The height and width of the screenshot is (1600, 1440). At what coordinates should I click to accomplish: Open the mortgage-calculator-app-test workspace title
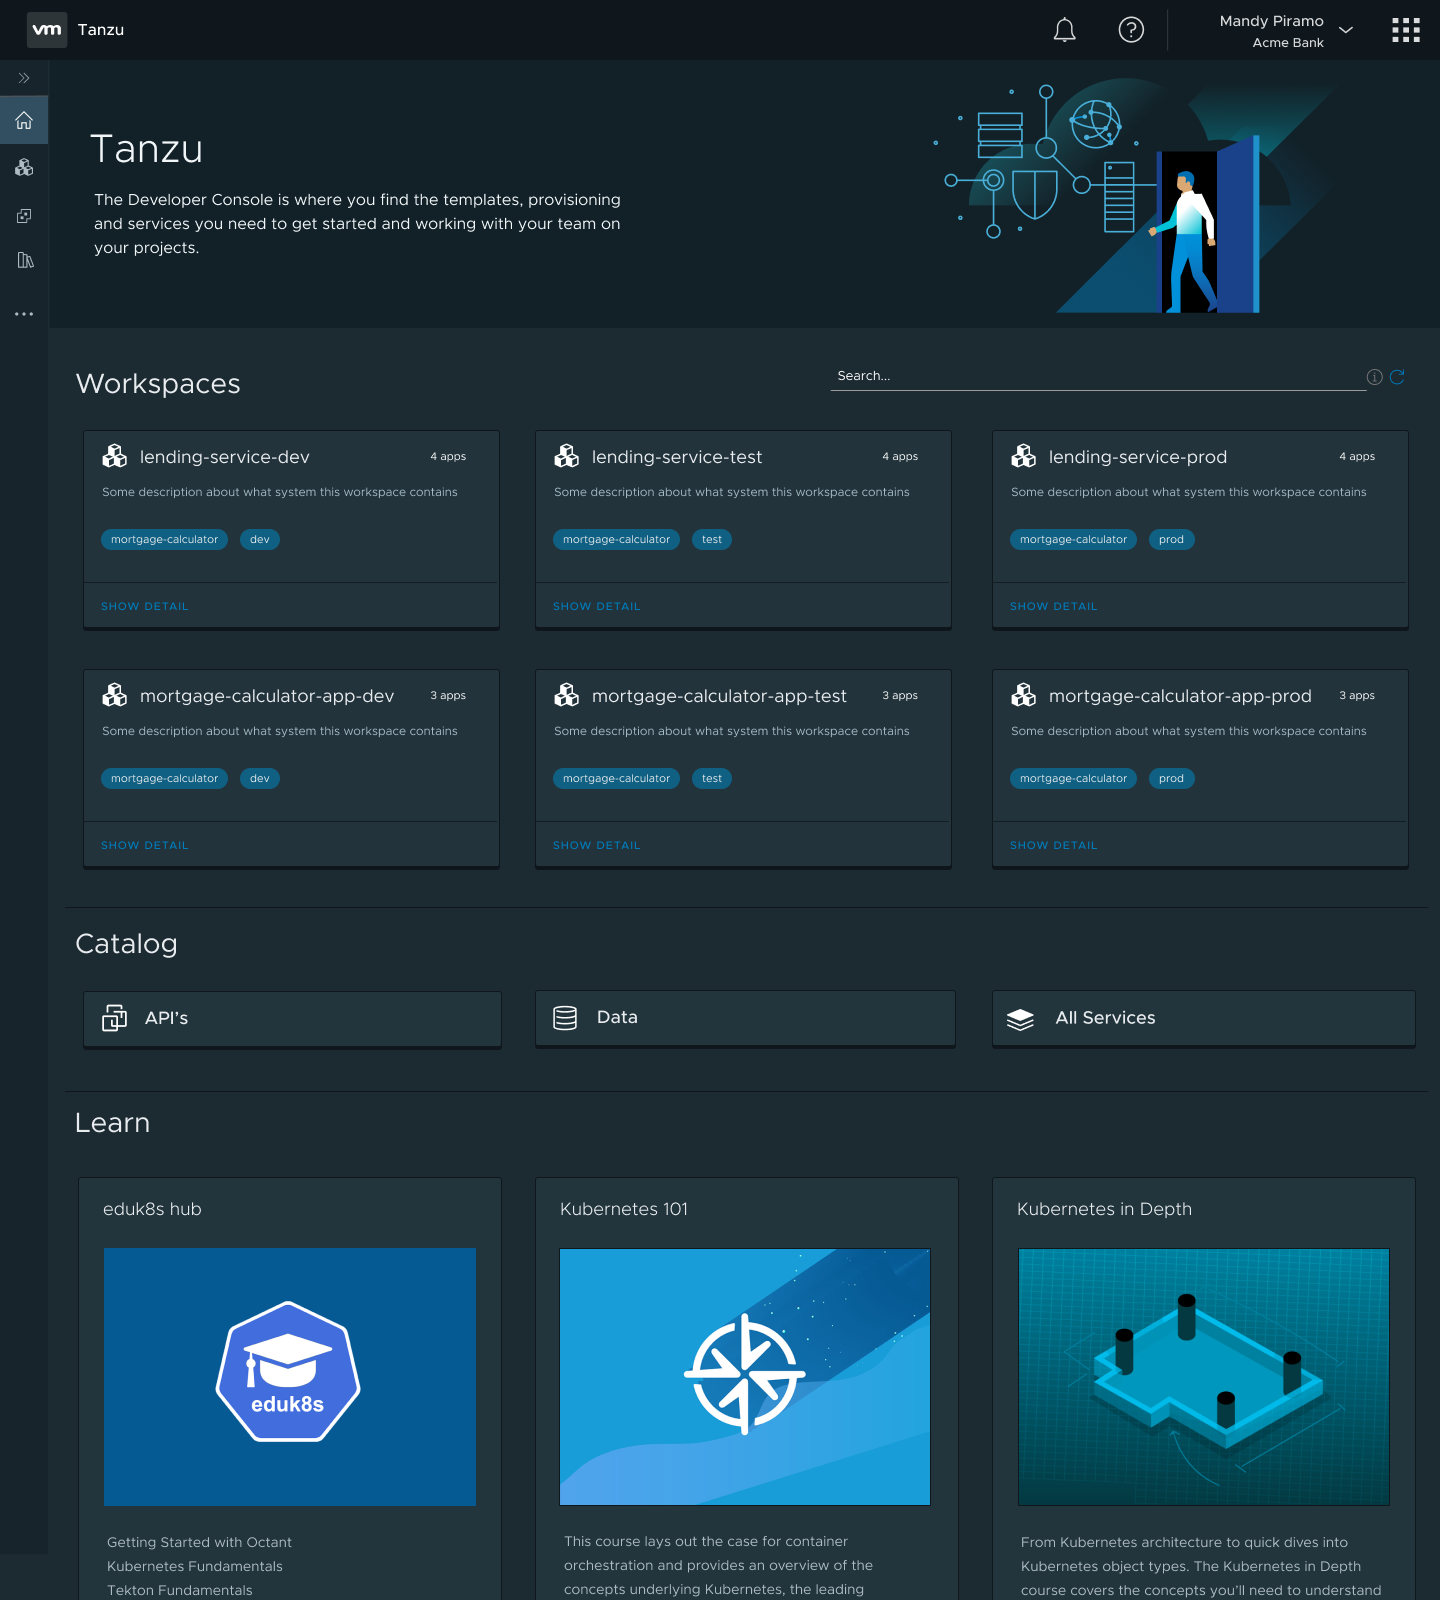(x=719, y=696)
